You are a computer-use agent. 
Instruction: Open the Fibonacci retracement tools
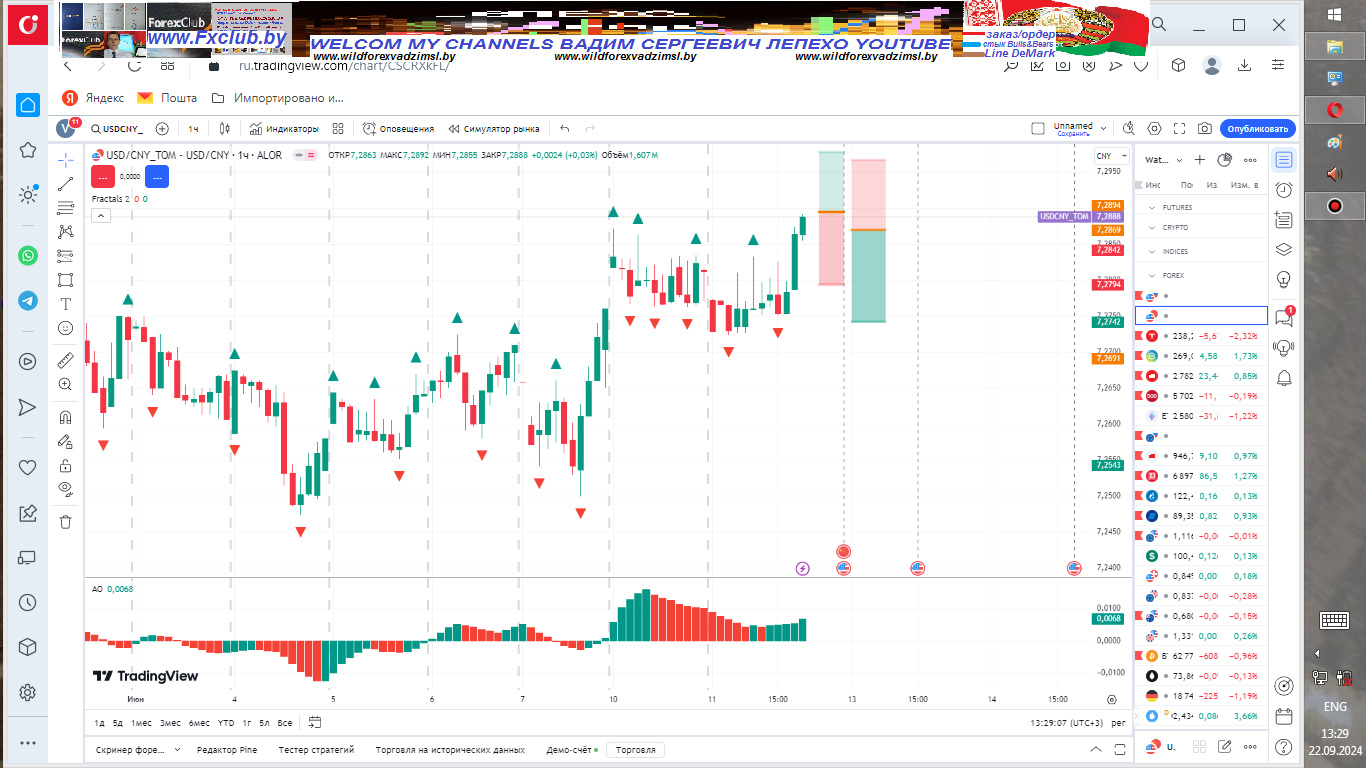[x=65, y=208]
